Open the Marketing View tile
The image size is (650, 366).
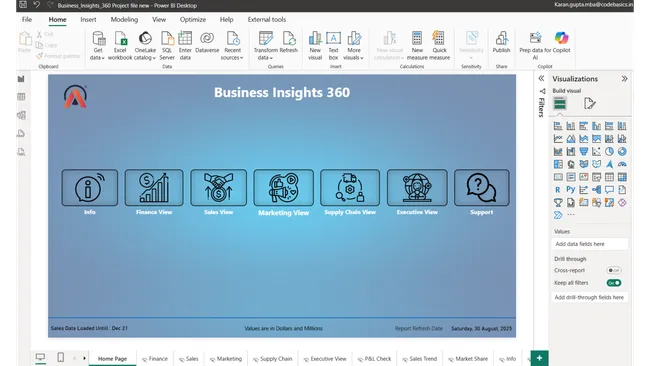[284, 188]
